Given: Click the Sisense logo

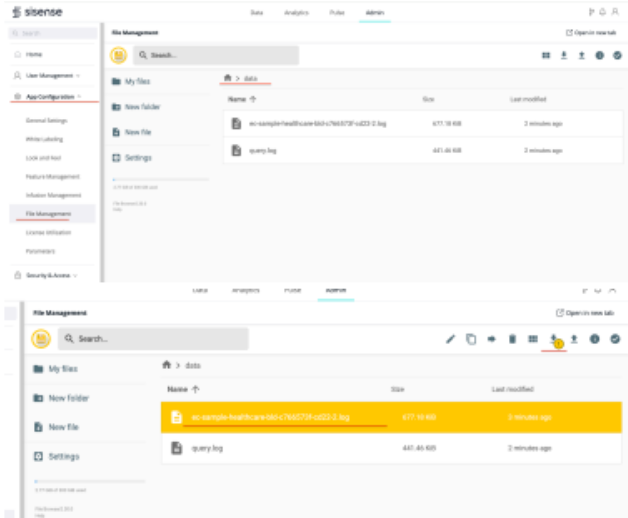Looking at the screenshot, I should click(31, 12).
